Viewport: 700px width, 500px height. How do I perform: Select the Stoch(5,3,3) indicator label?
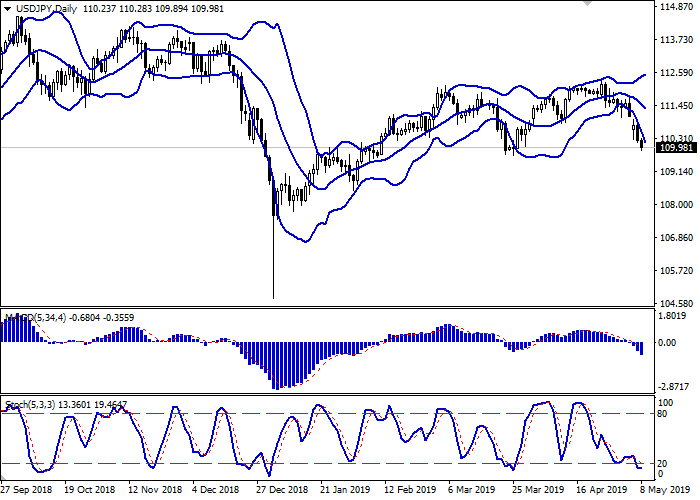(x=30, y=405)
